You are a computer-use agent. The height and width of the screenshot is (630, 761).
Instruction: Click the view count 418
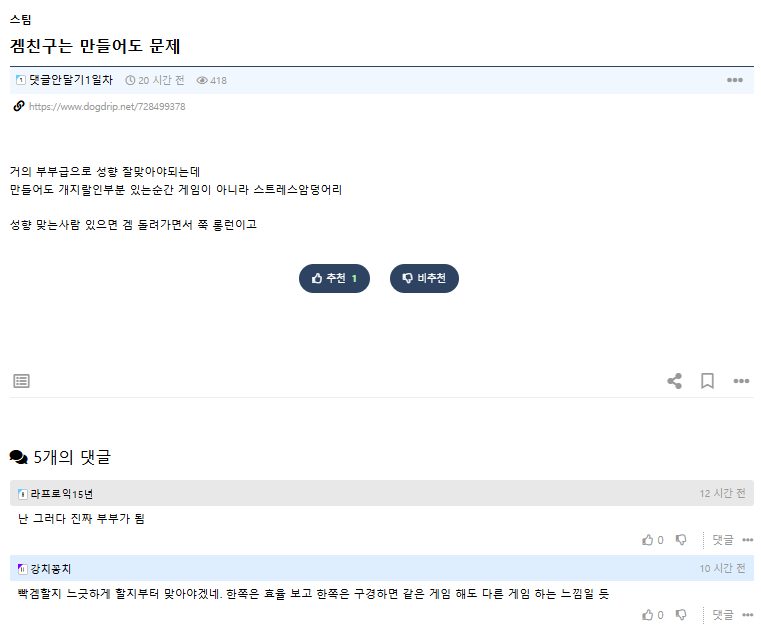(x=218, y=81)
